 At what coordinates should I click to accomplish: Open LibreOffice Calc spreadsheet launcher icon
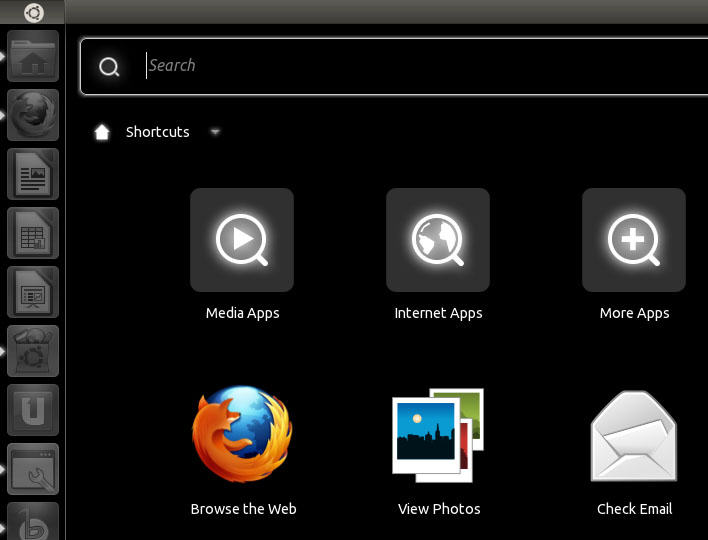[33, 233]
